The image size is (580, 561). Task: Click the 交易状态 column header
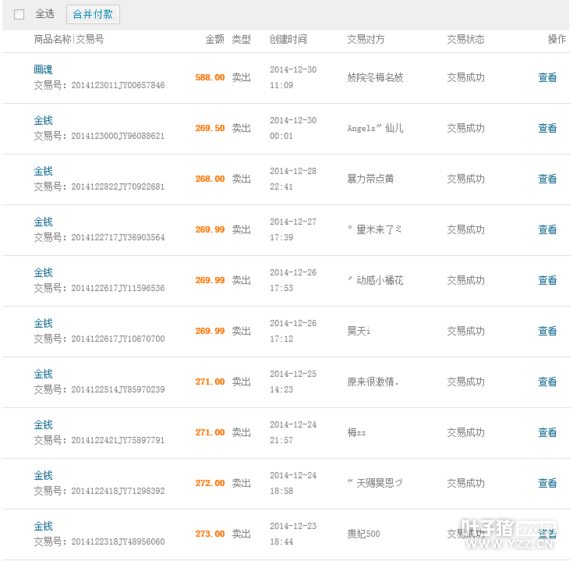pos(465,39)
